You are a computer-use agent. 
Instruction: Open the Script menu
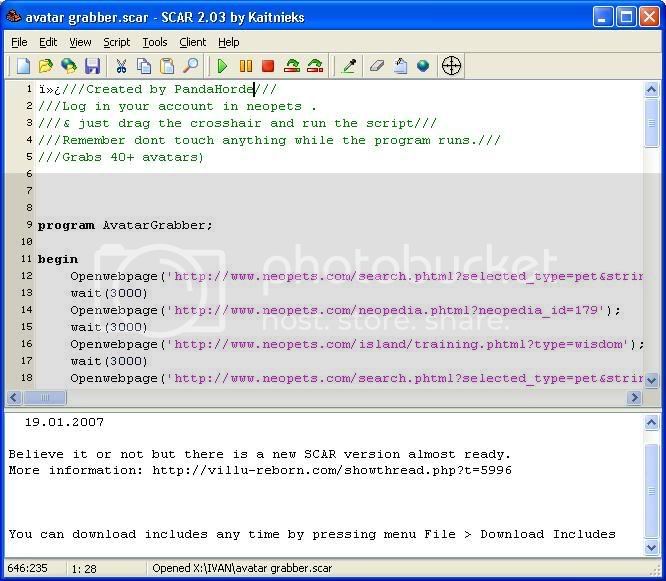[x=116, y=42]
